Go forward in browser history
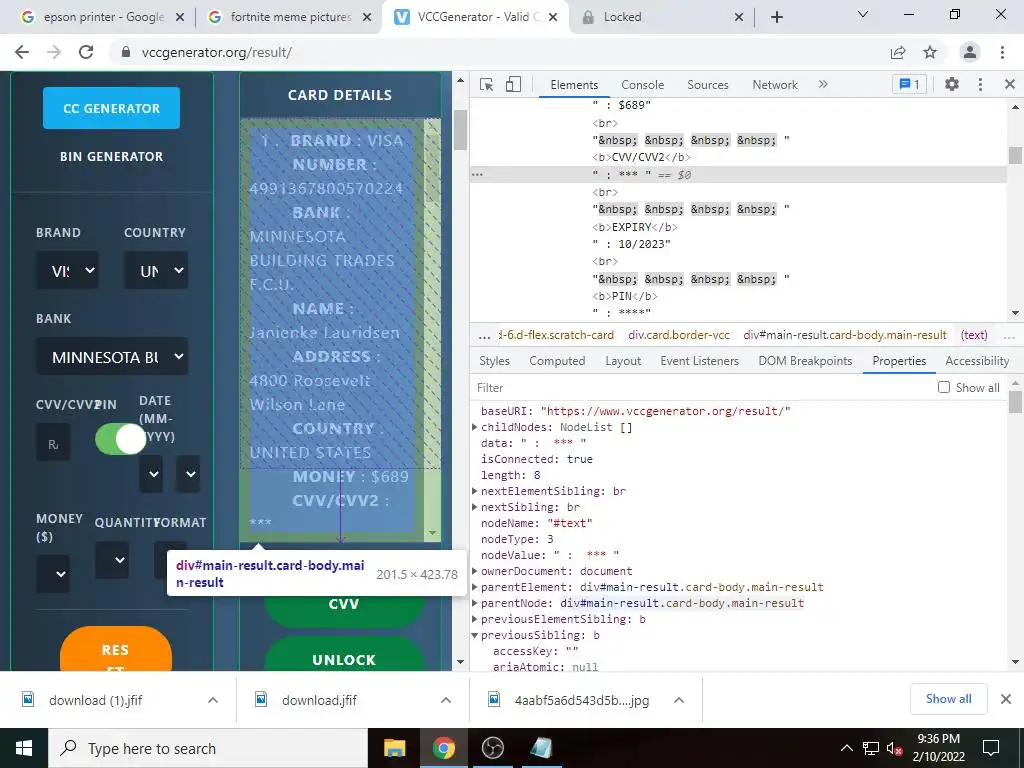This screenshot has height=768, width=1024. click(54, 52)
